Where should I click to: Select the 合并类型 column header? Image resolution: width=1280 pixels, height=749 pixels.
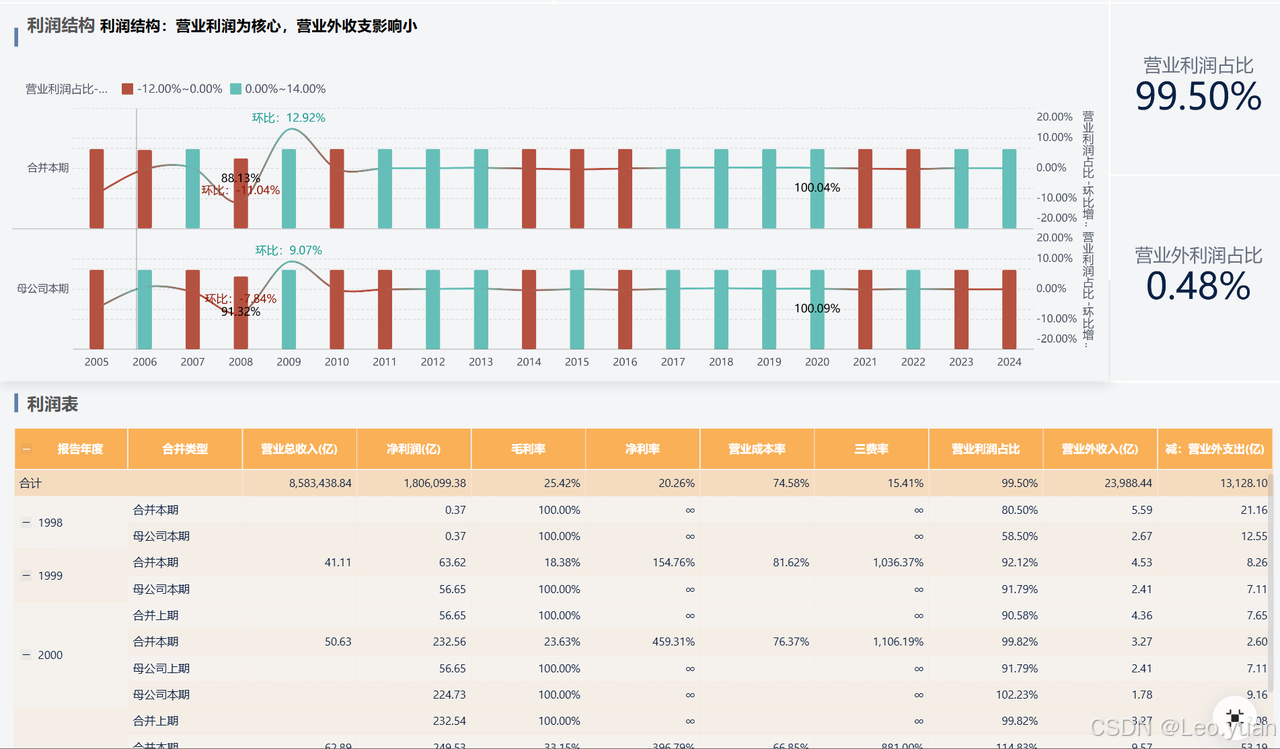pyautogui.click(x=185, y=449)
